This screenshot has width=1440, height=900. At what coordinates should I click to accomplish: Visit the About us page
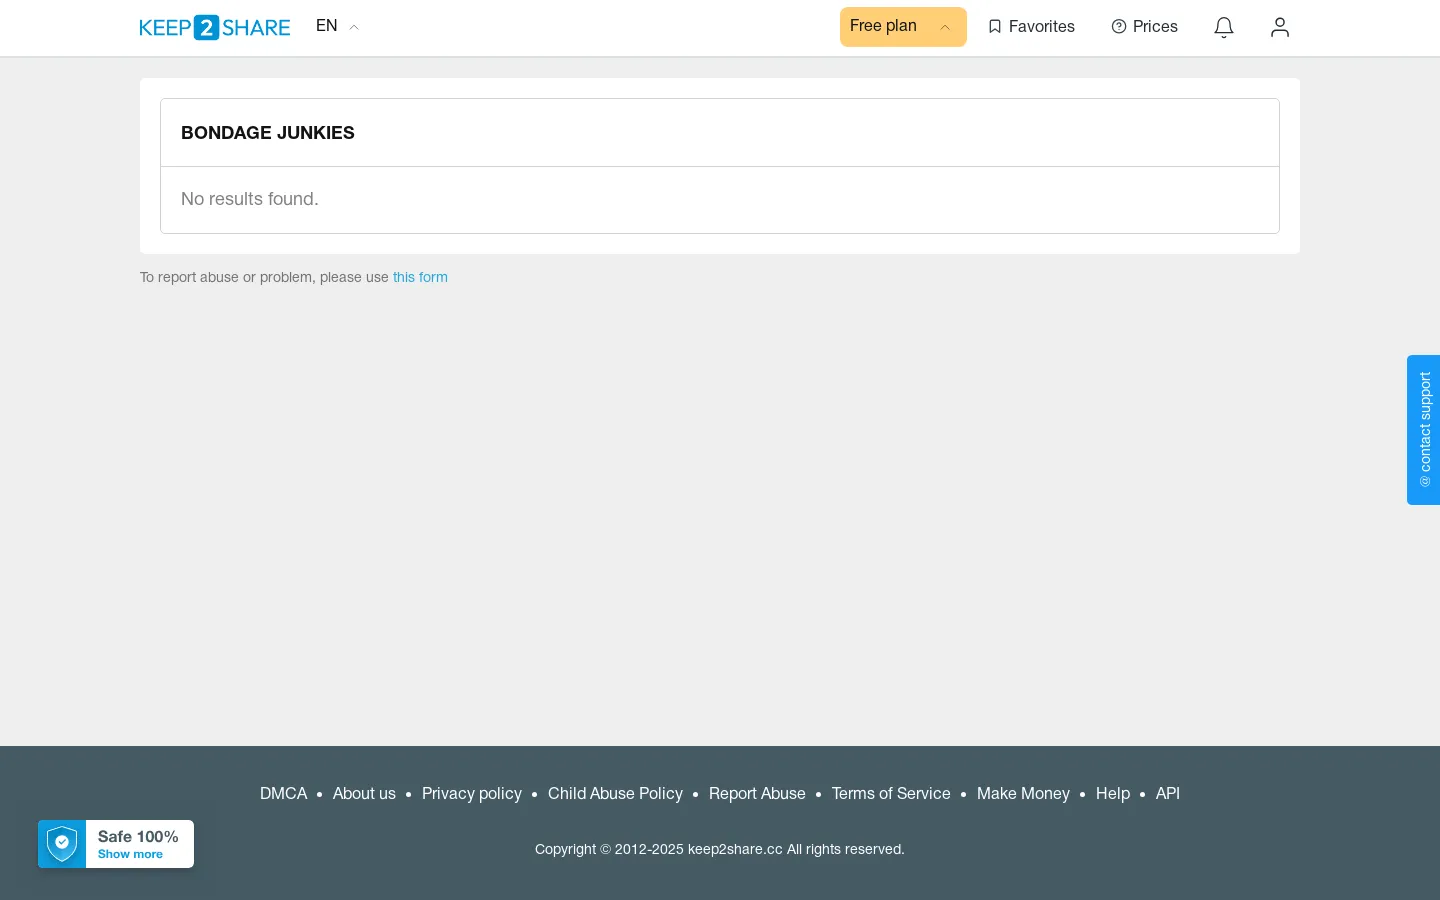[x=364, y=794]
